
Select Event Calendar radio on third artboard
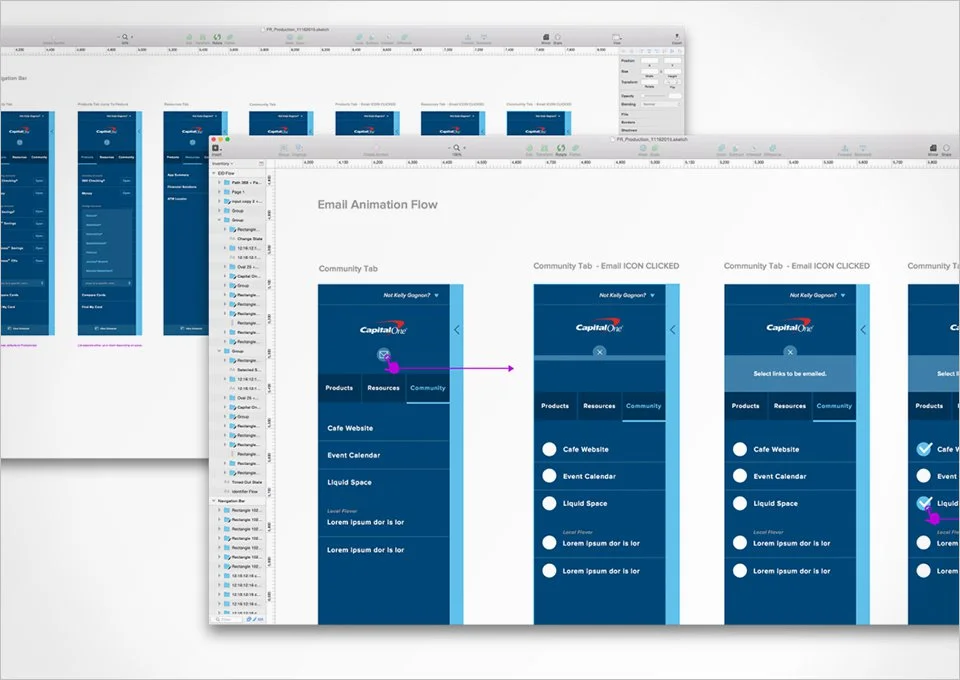pos(740,476)
